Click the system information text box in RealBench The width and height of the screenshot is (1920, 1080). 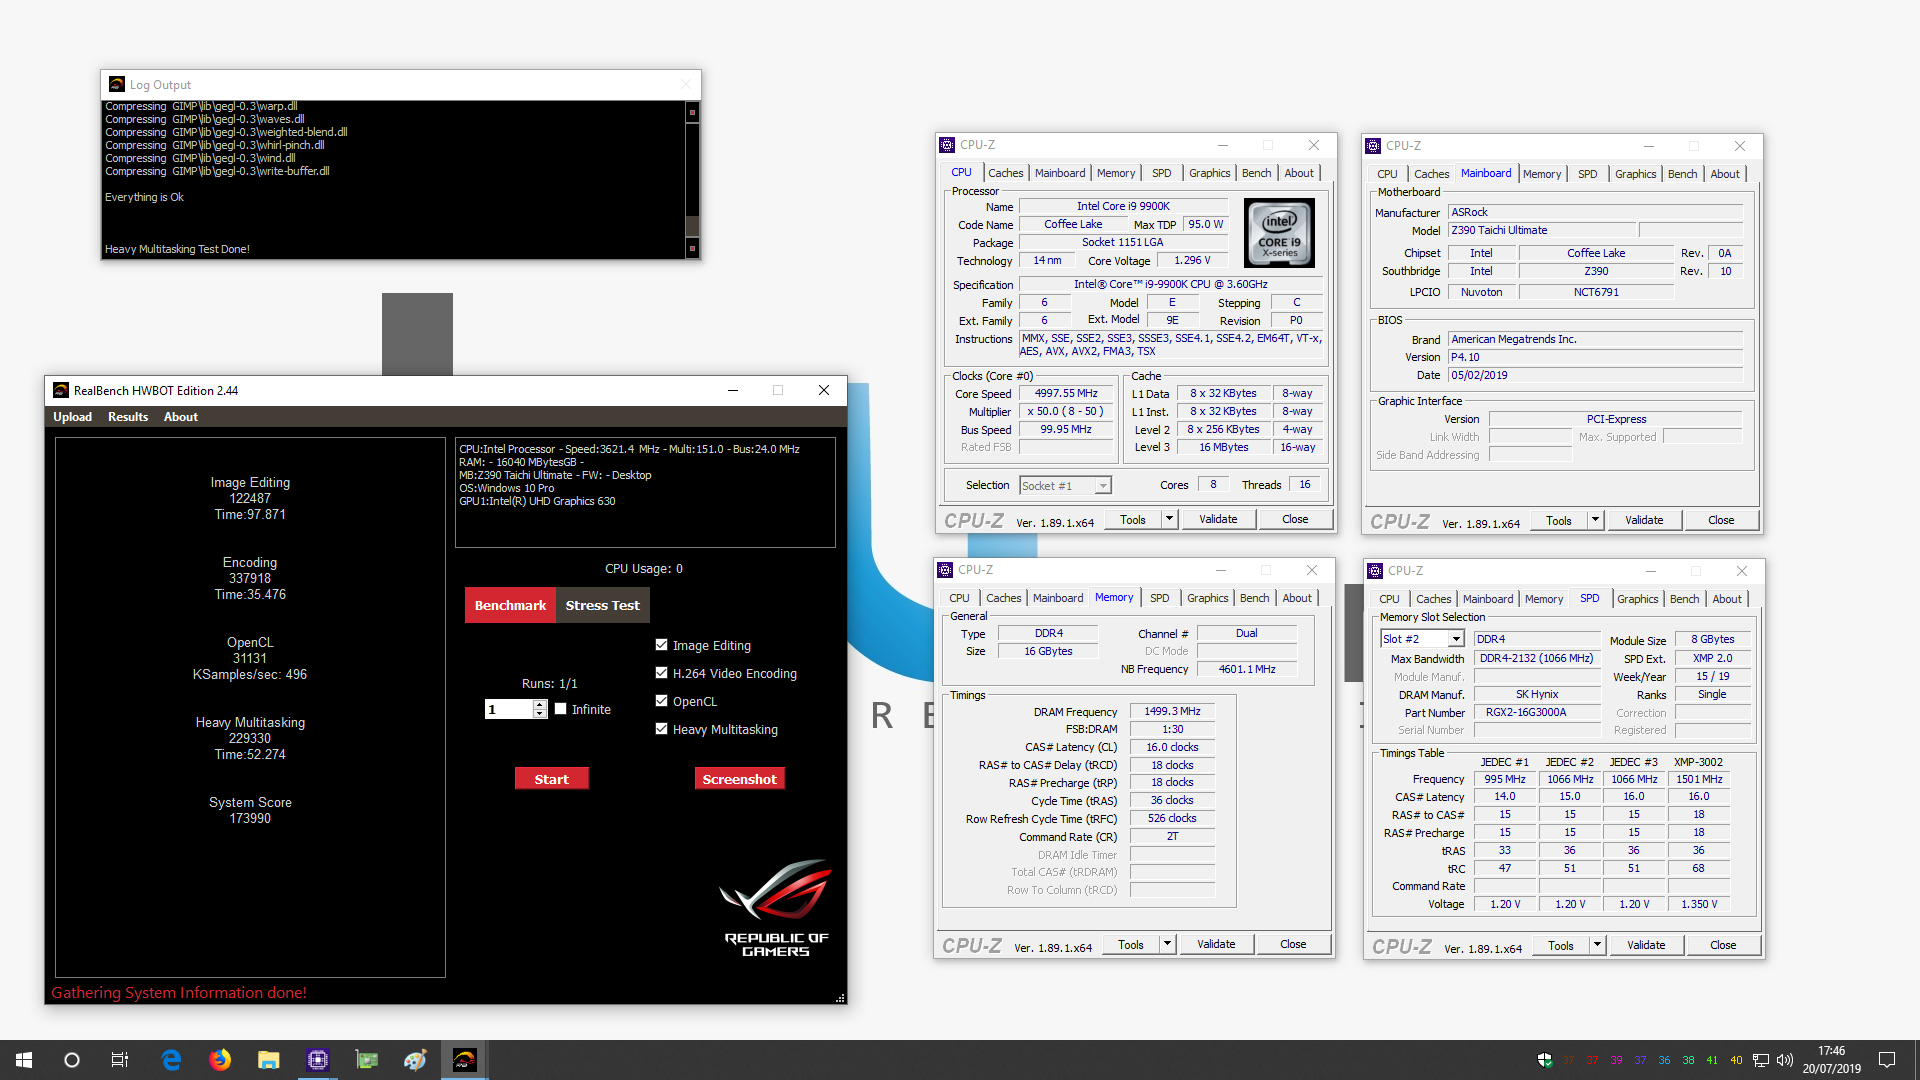(x=645, y=492)
